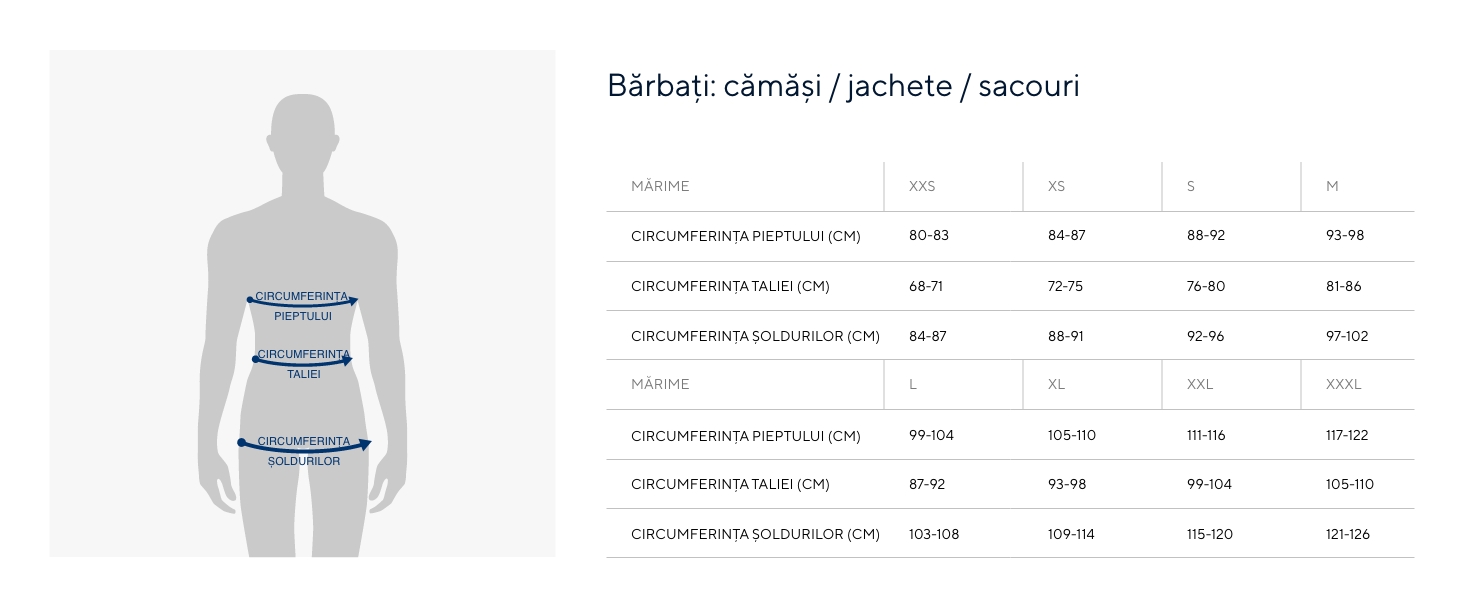
Task: Click the PIEPTULUI label on the body diagram
Action: coord(303,316)
